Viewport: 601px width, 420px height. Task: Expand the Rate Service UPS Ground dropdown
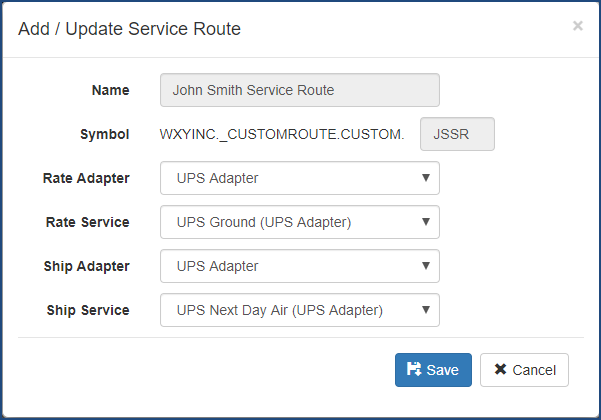[299, 222]
